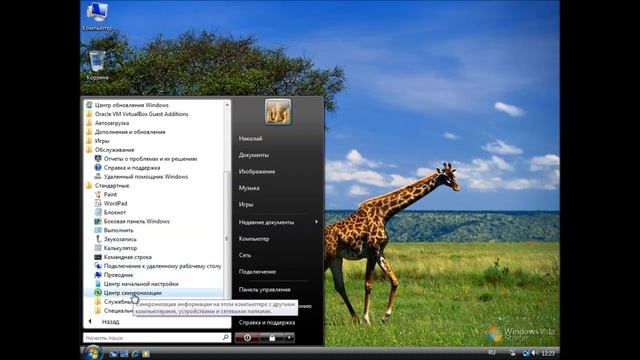Image resolution: width=640 pixels, height=360 pixels.
Task: Open Подключение in the Start menu
Action: click(257, 272)
